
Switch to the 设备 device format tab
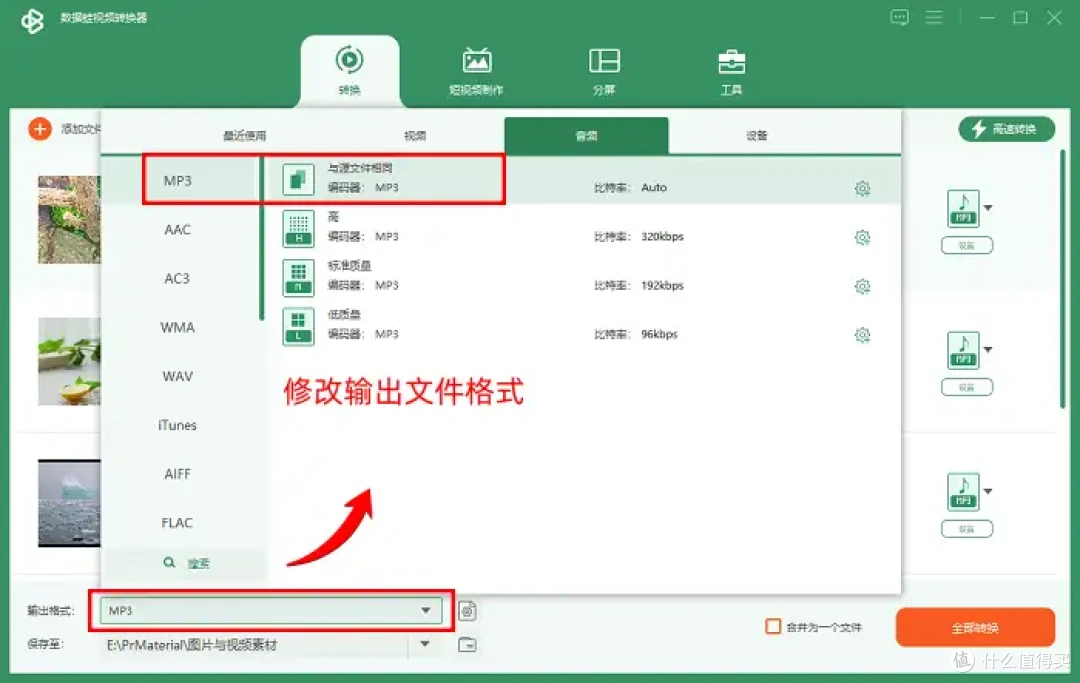(757, 136)
